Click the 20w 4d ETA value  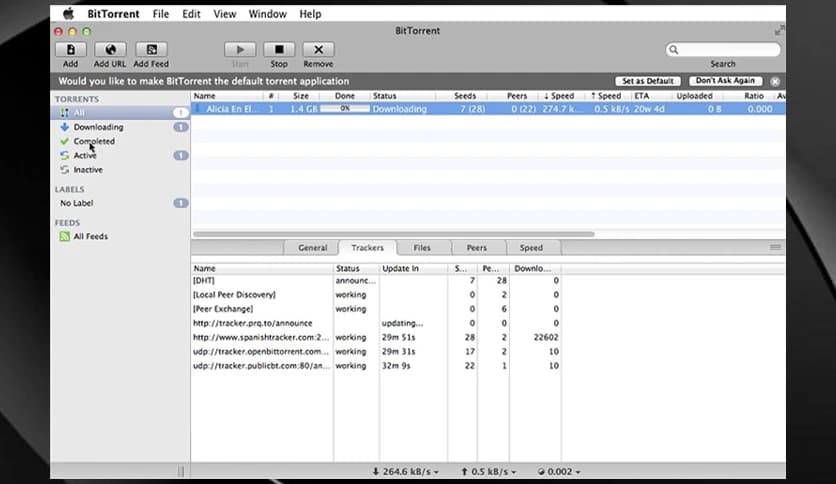(x=649, y=109)
